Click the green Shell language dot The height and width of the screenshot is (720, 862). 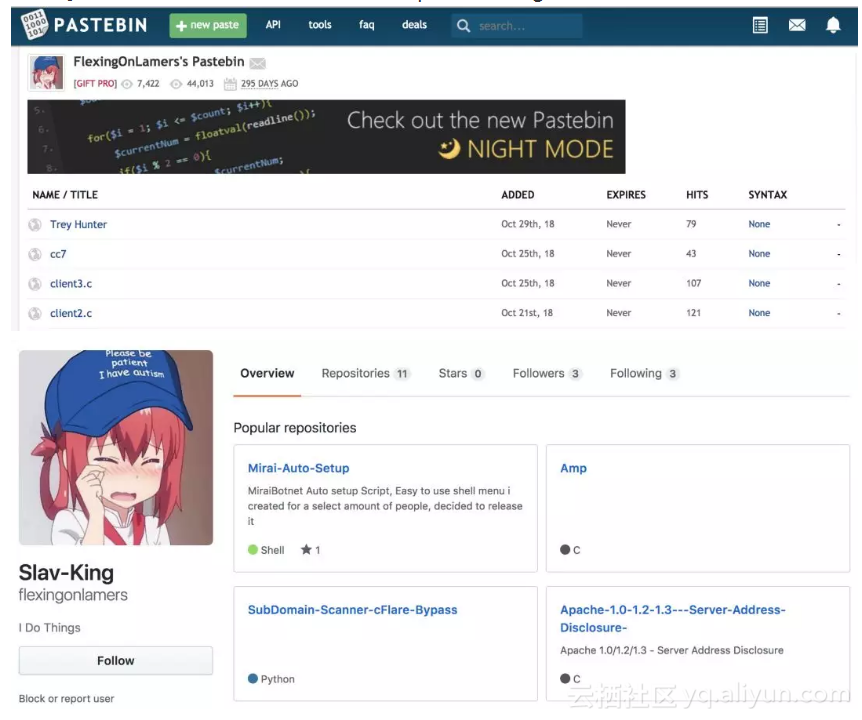253,550
